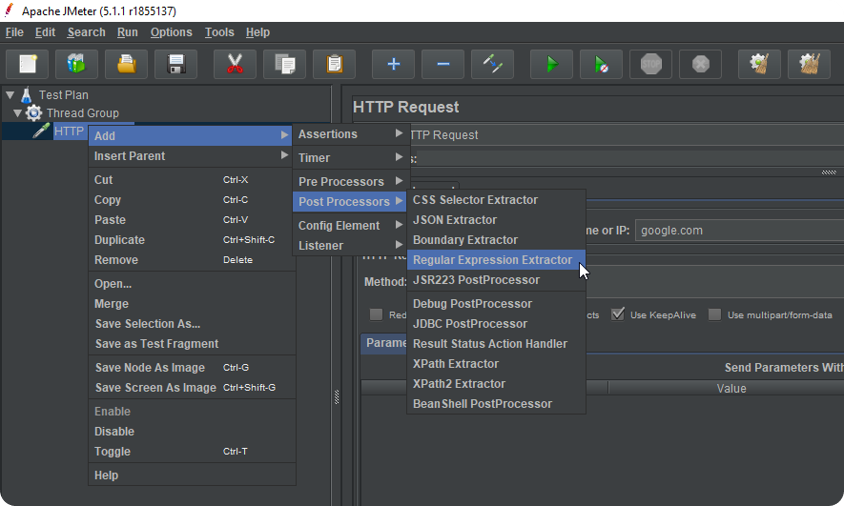Open the Templates toolbar icon
Viewport: 844px width, 506px height.
(76, 64)
